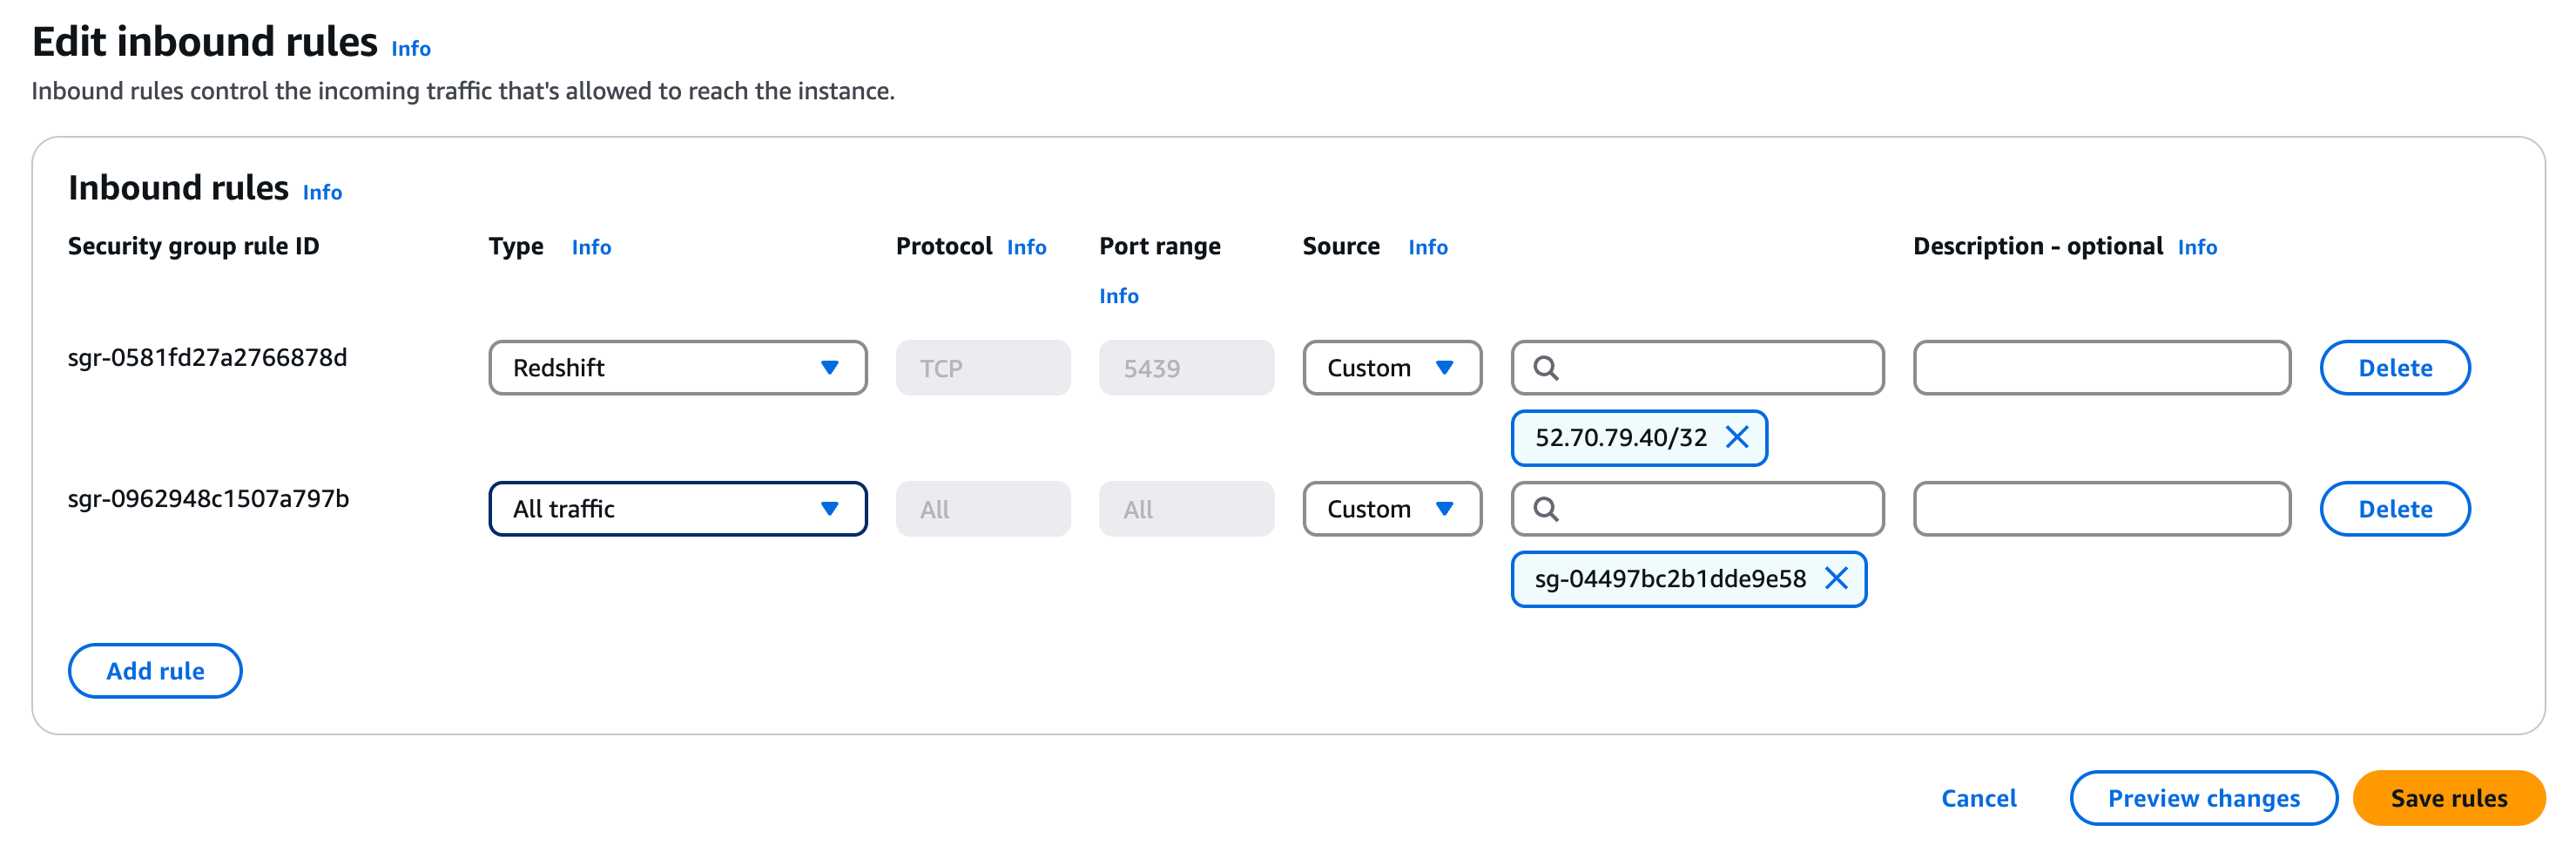
Task: Open the Type dropdown showing Redshift
Action: (677, 368)
